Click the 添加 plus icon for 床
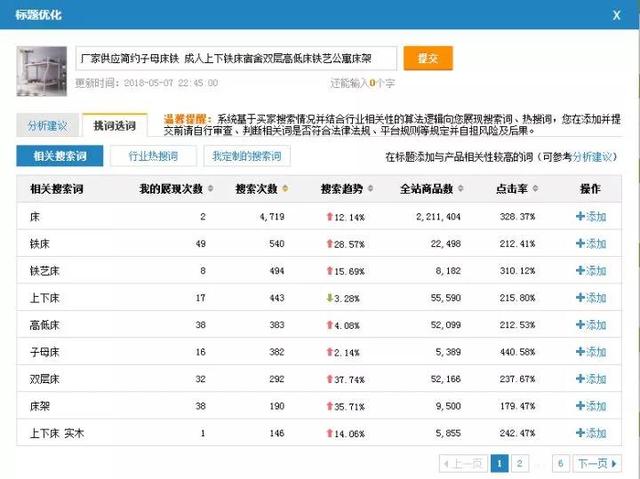640x479 pixels. (x=580, y=217)
